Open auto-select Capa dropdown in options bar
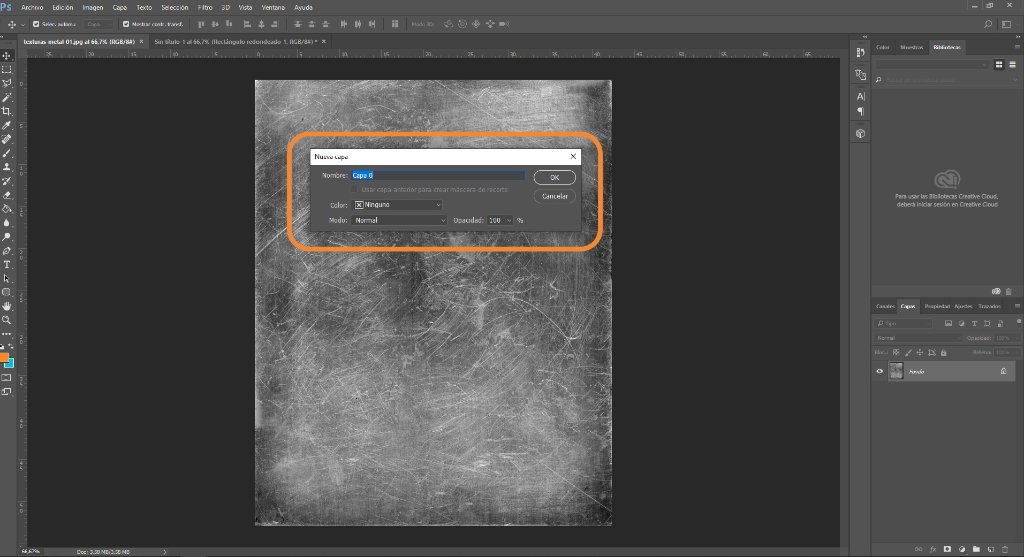This screenshot has height=557, width=1024. [x=99, y=24]
